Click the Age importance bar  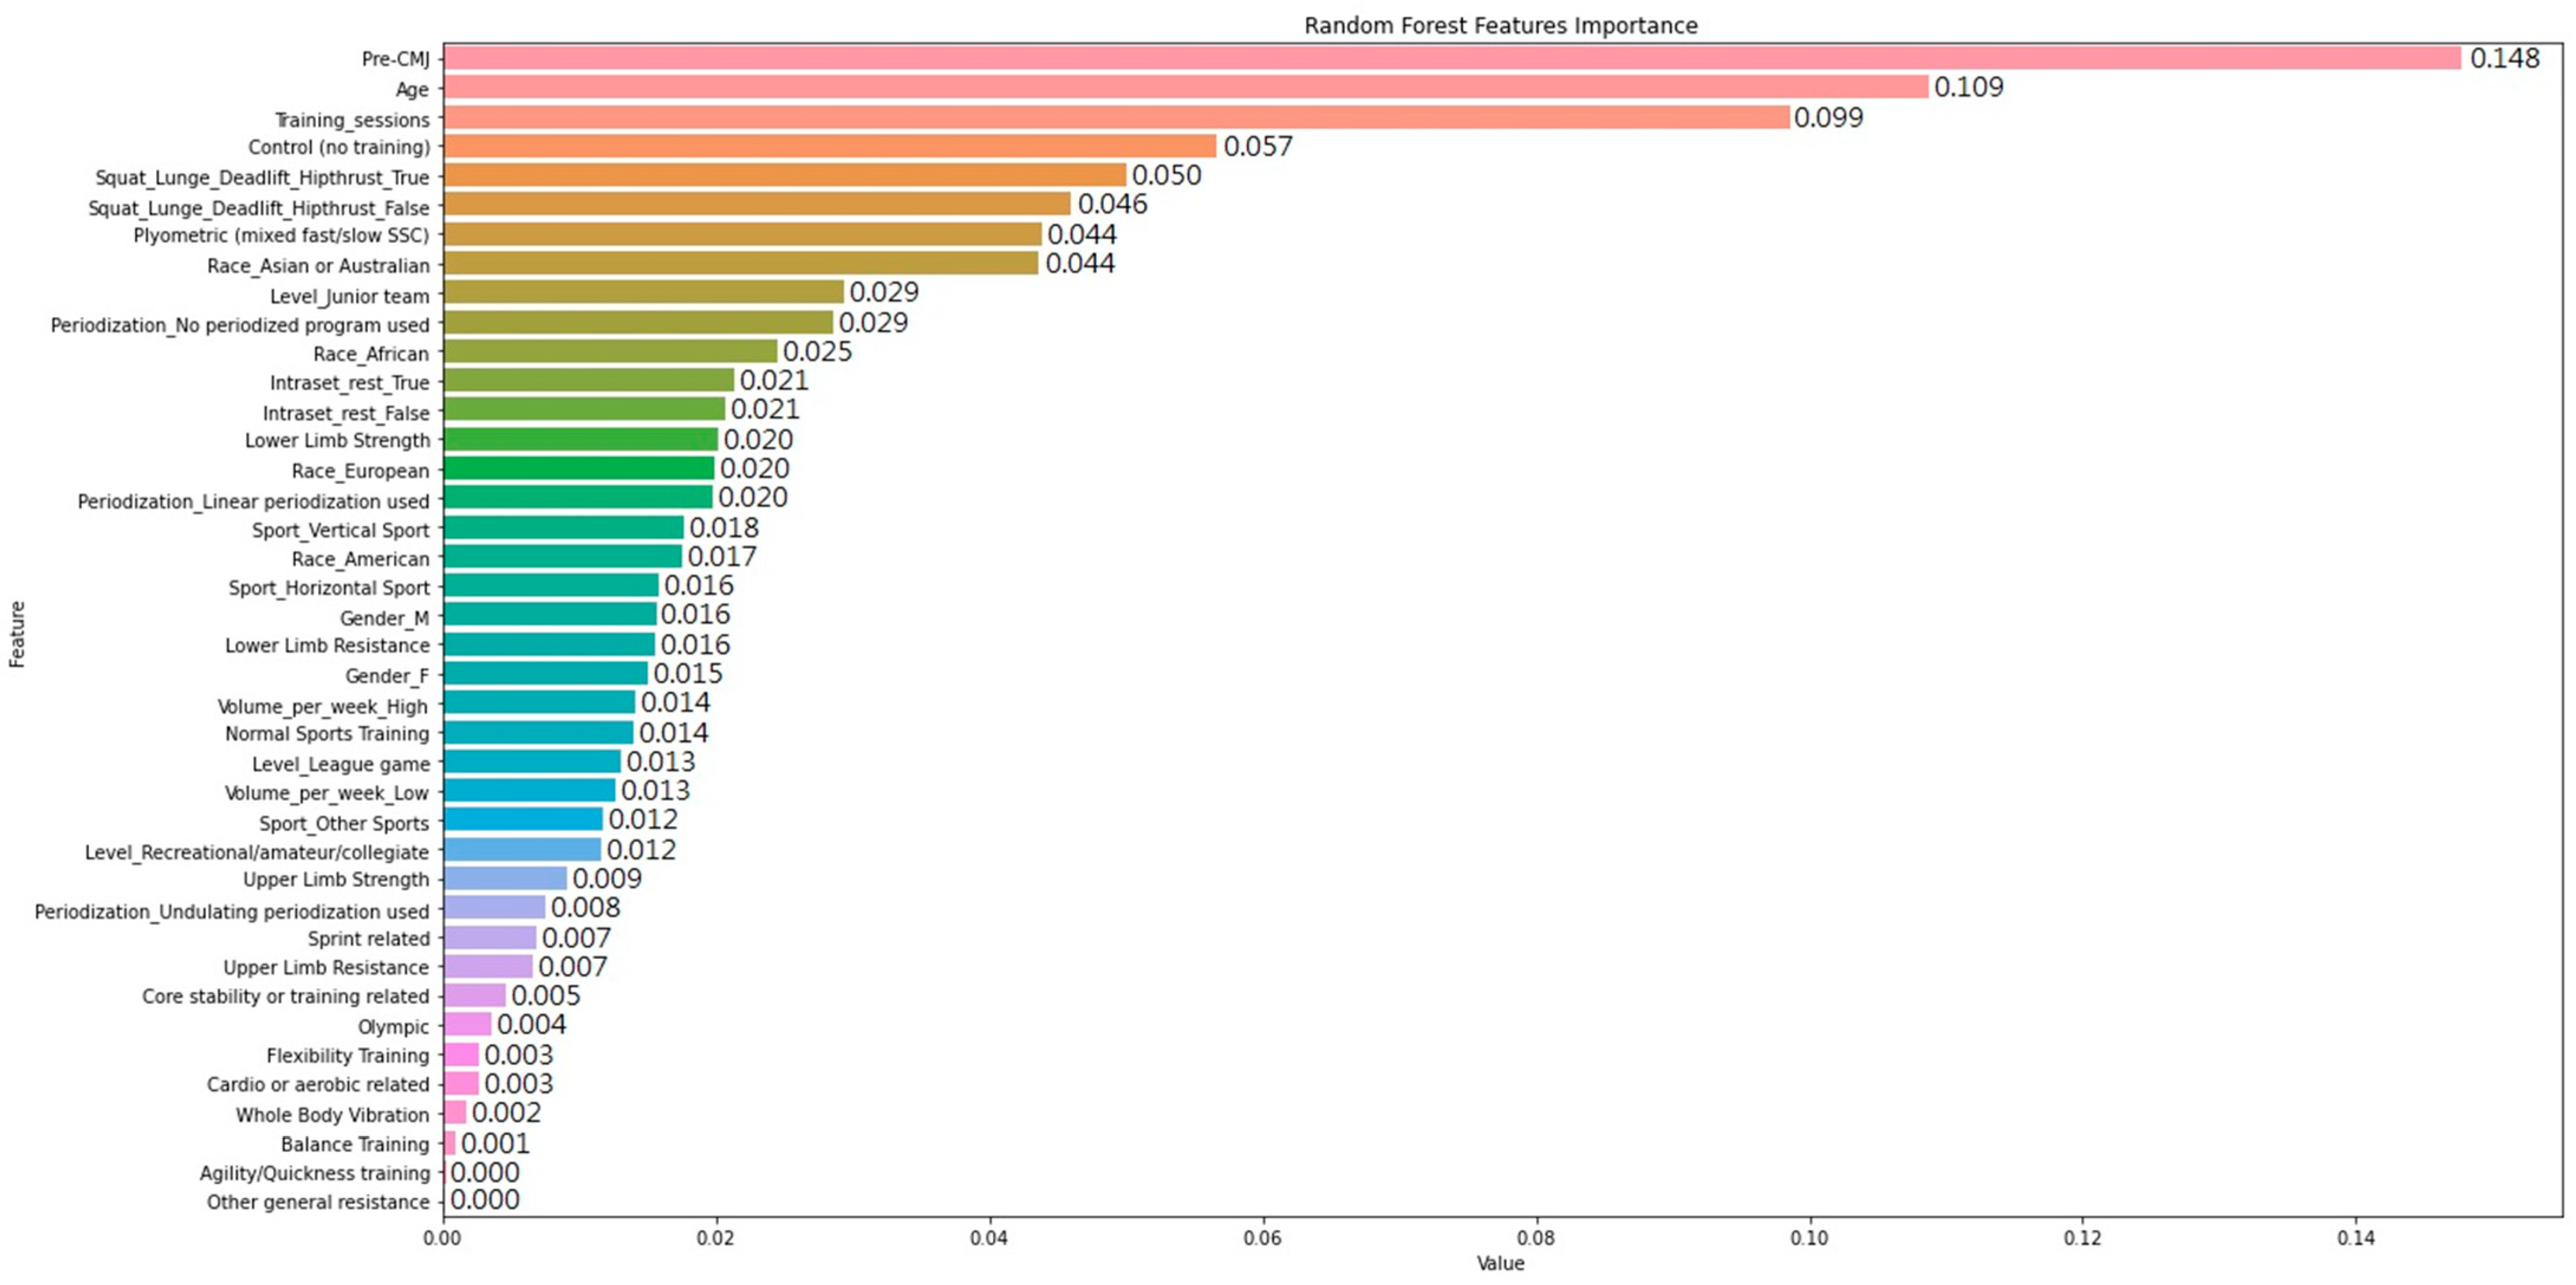click(x=1185, y=87)
